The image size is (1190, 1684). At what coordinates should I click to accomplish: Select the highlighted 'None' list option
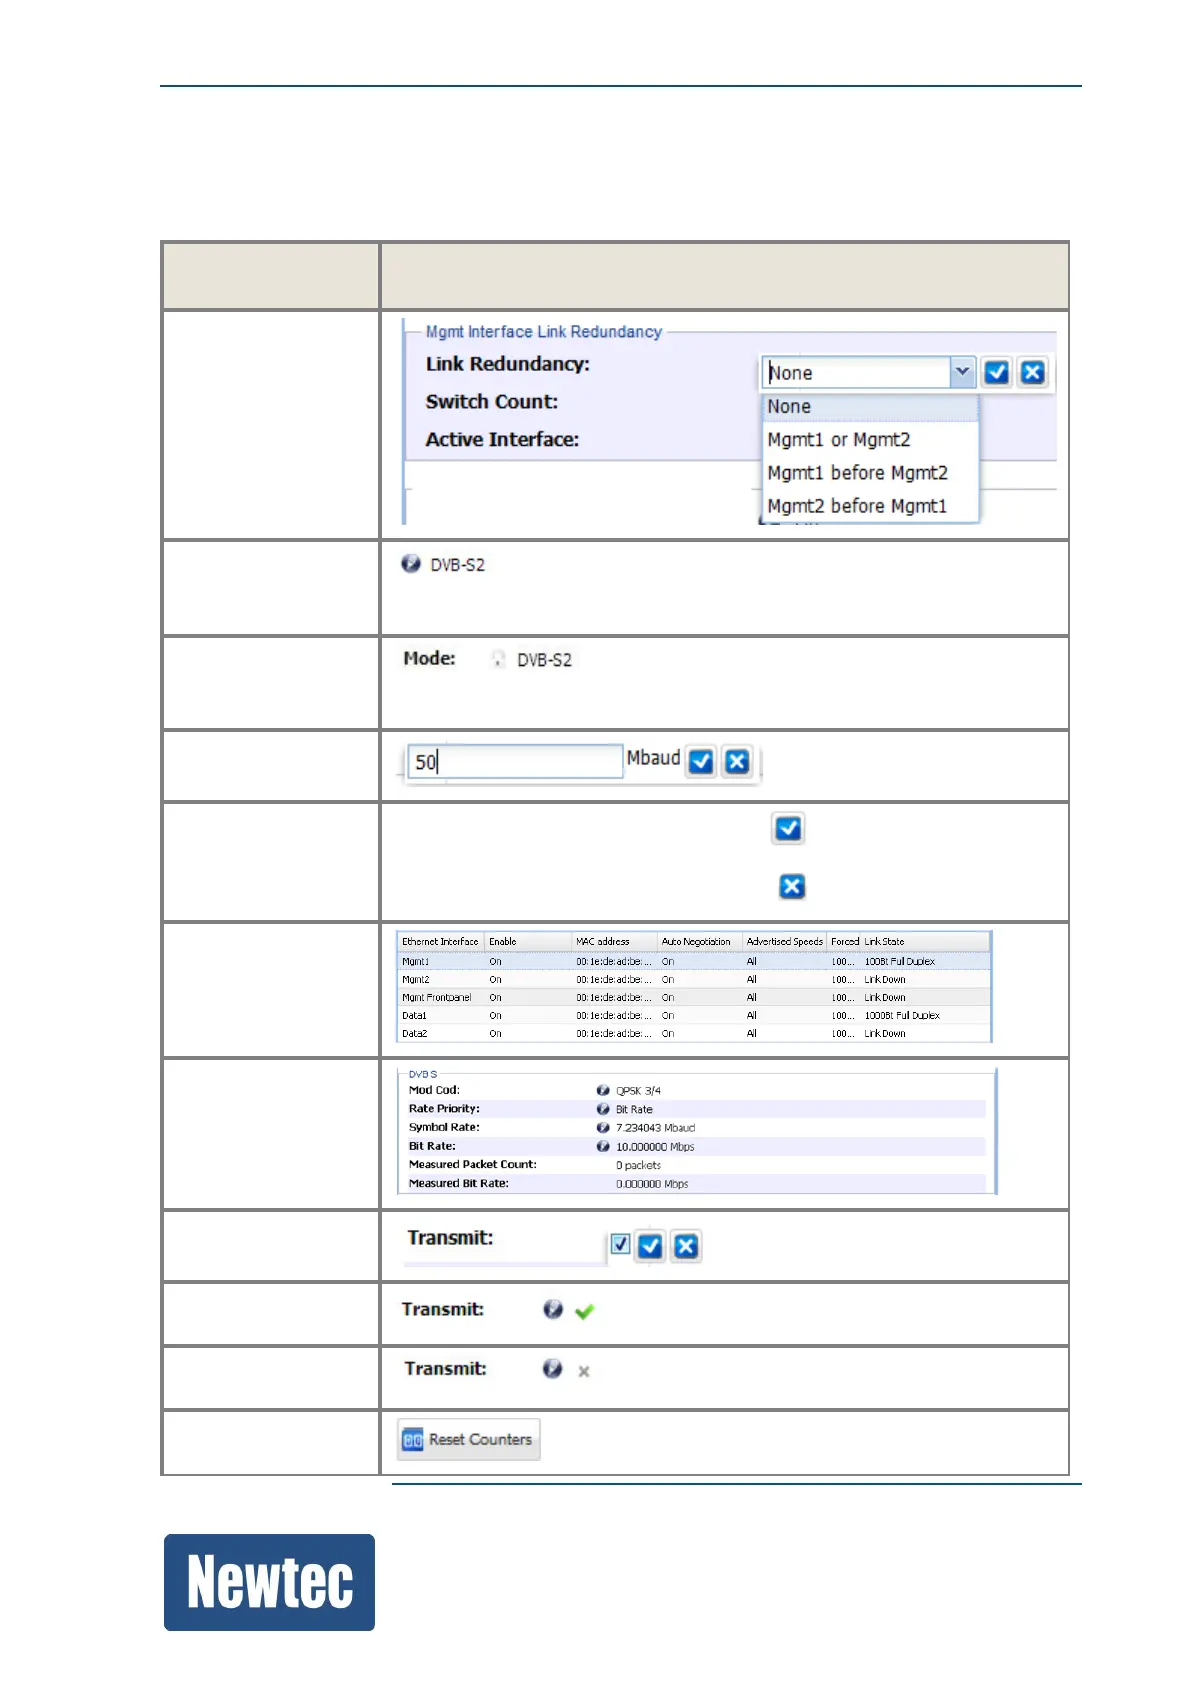click(789, 407)
